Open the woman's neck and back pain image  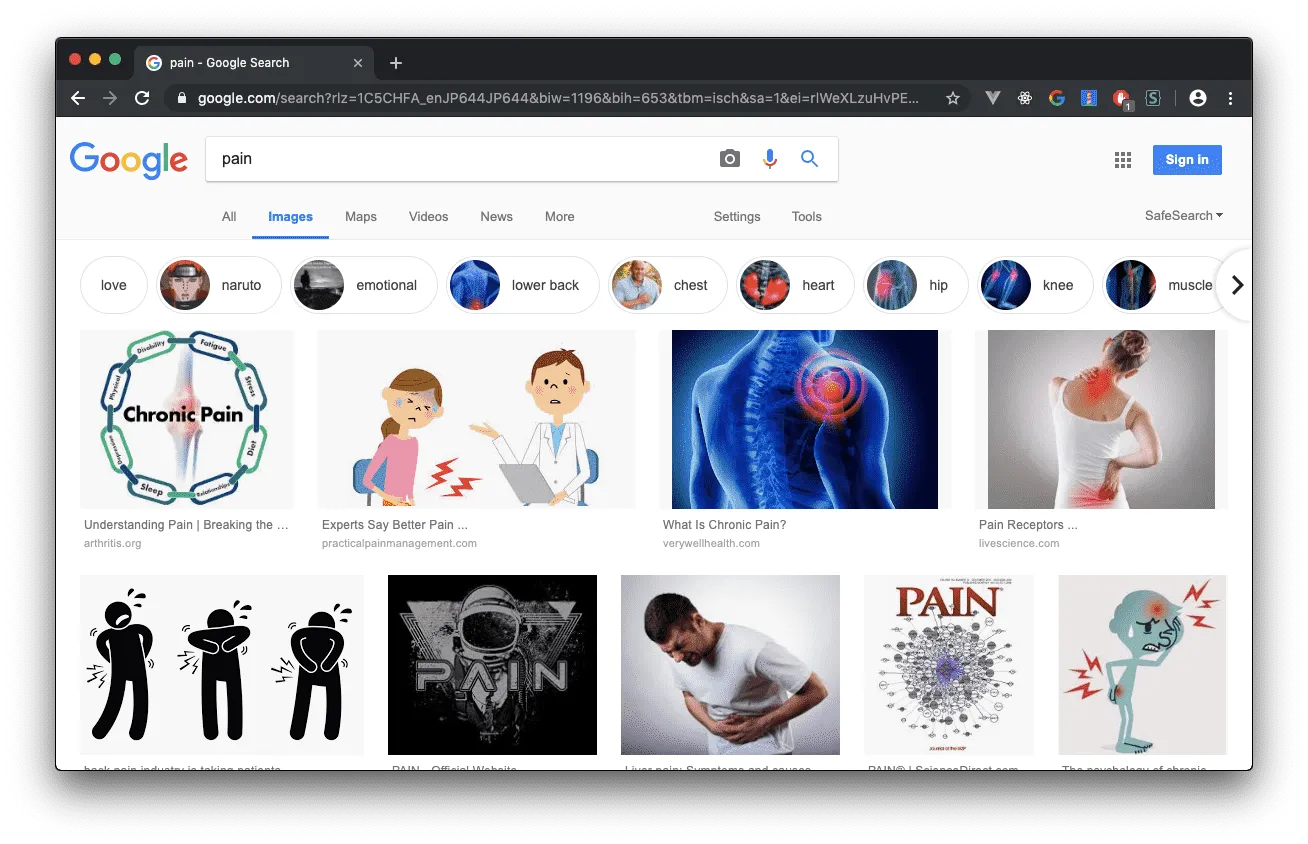tap(1101, 419)
